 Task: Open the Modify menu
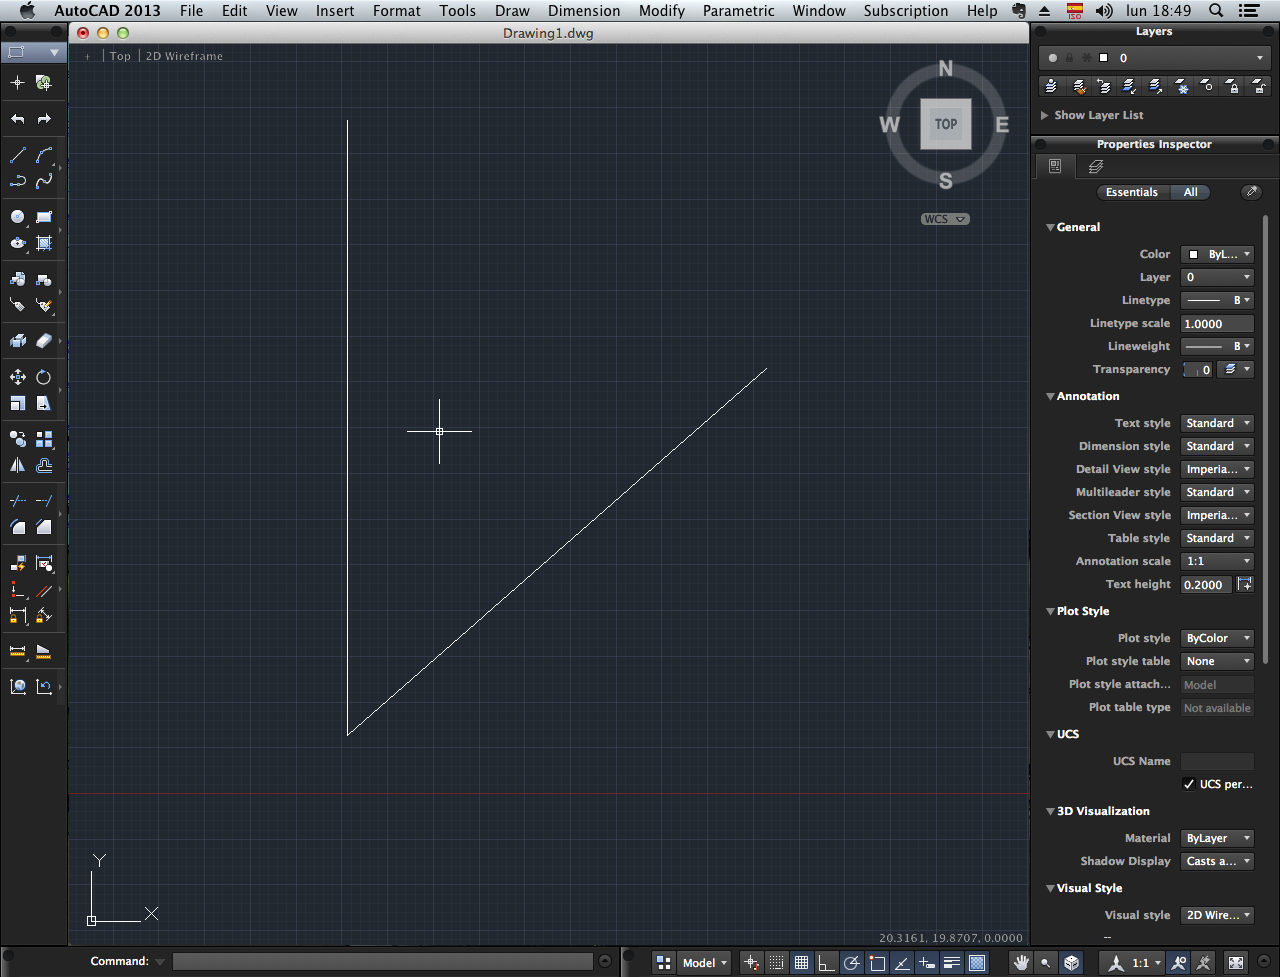tap(662, 11)
